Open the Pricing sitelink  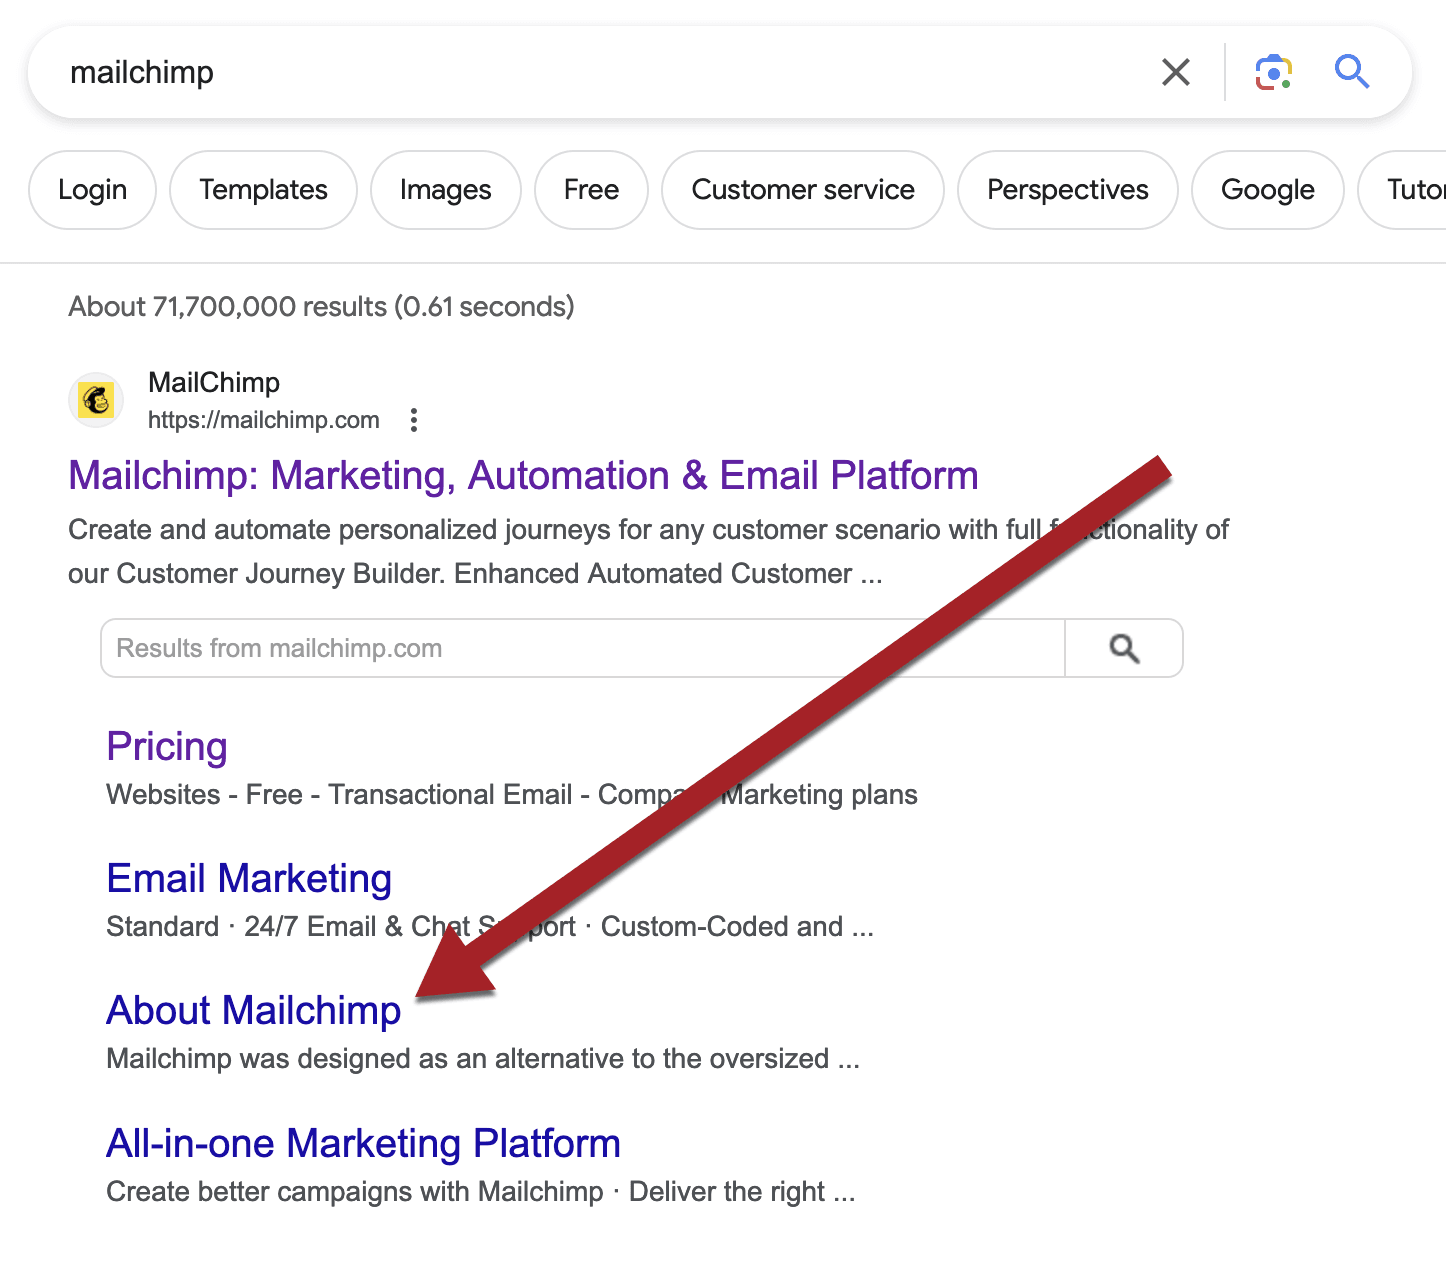(166, 746)
